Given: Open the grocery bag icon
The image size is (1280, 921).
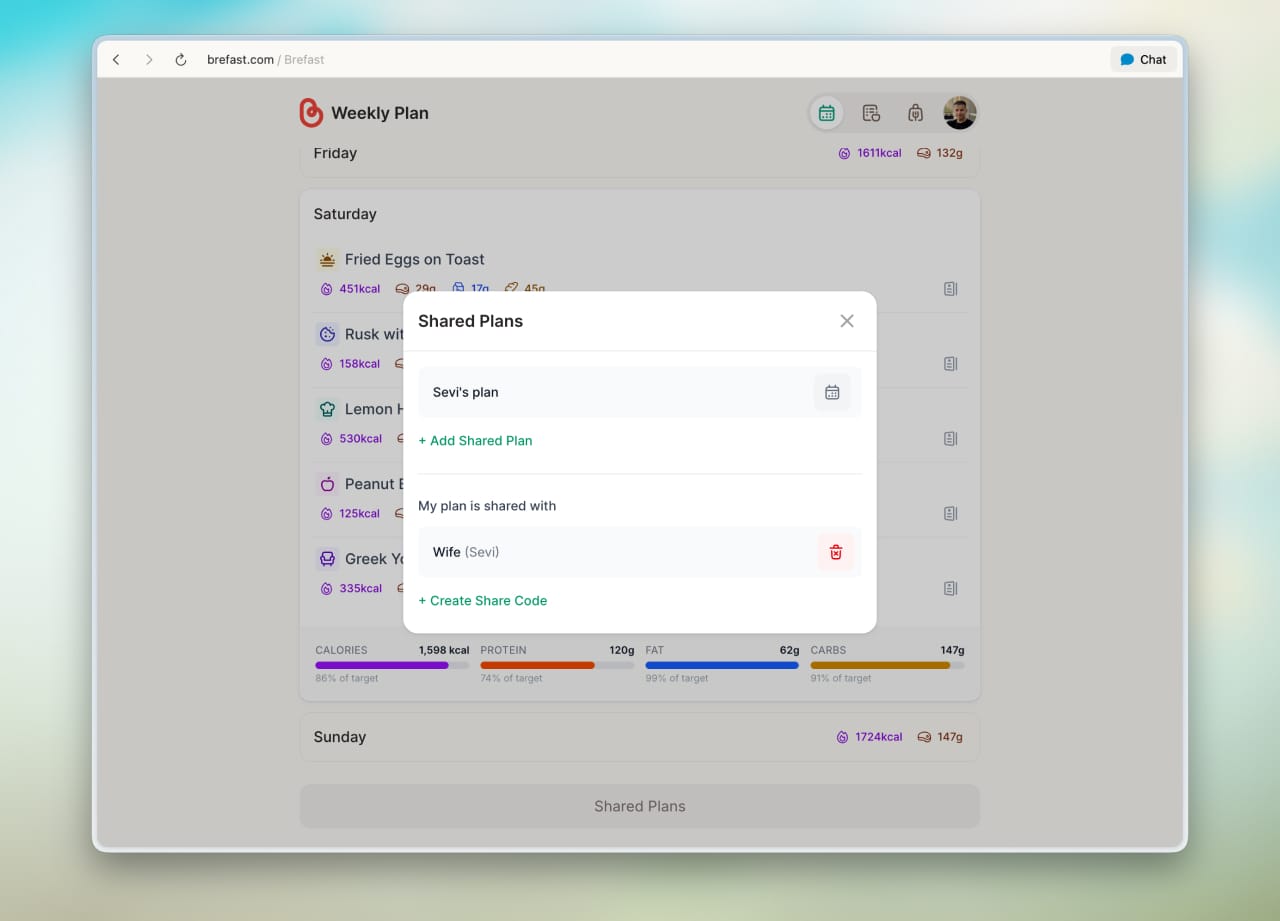Looking at the screenshot, I should tap(915, 112).
